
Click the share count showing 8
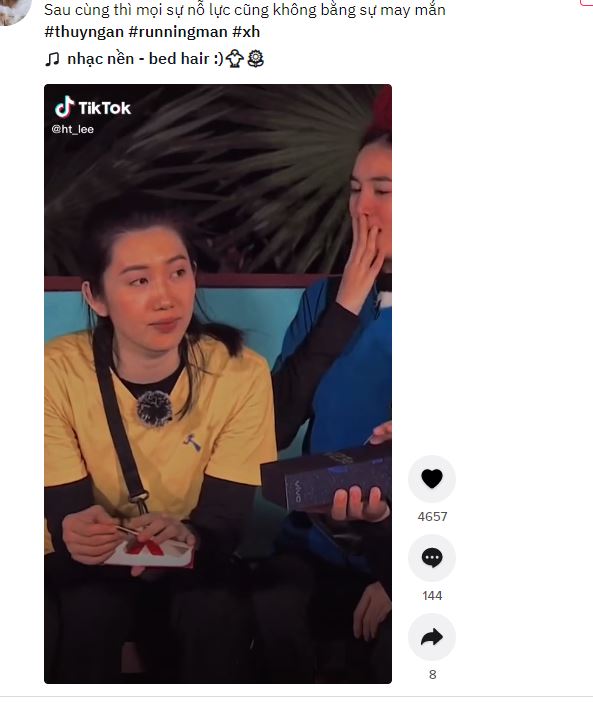click(x=432, y=674)
